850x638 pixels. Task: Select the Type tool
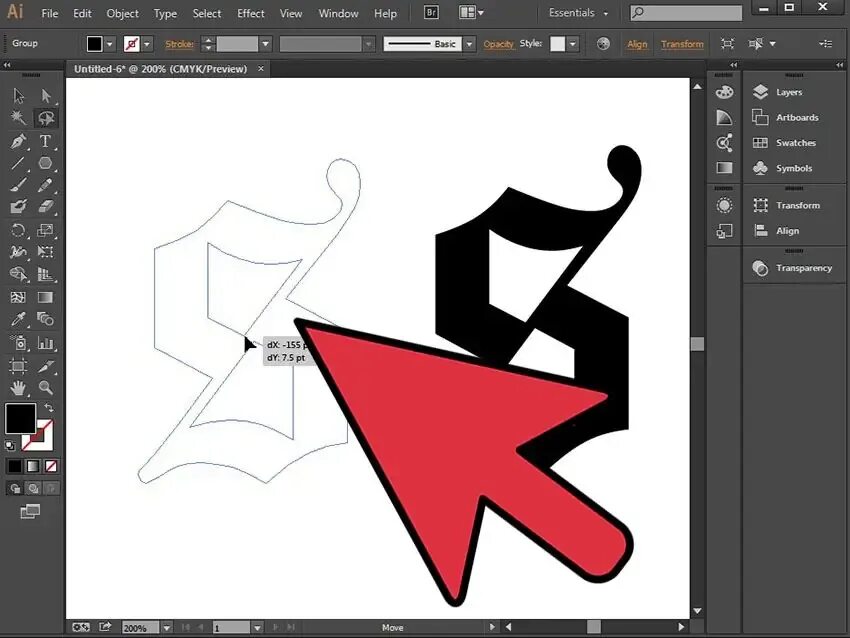pos(46,141)
